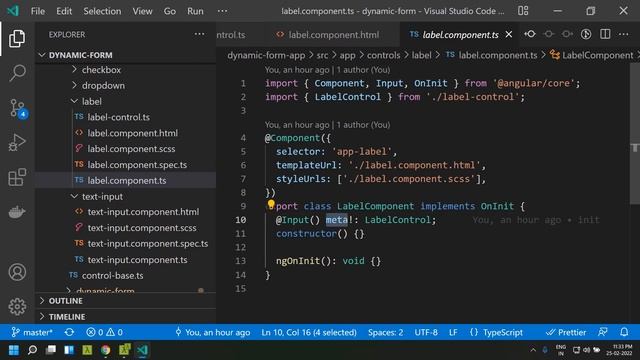Click the Prettier status item
The height and width of the screenshot is (360, 640).
566,332
